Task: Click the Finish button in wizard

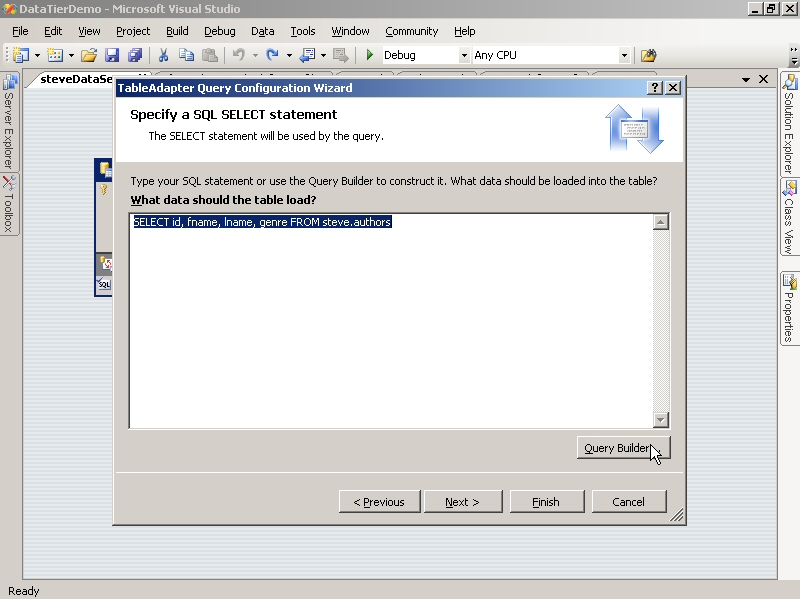Action: (x=546, y=502)
